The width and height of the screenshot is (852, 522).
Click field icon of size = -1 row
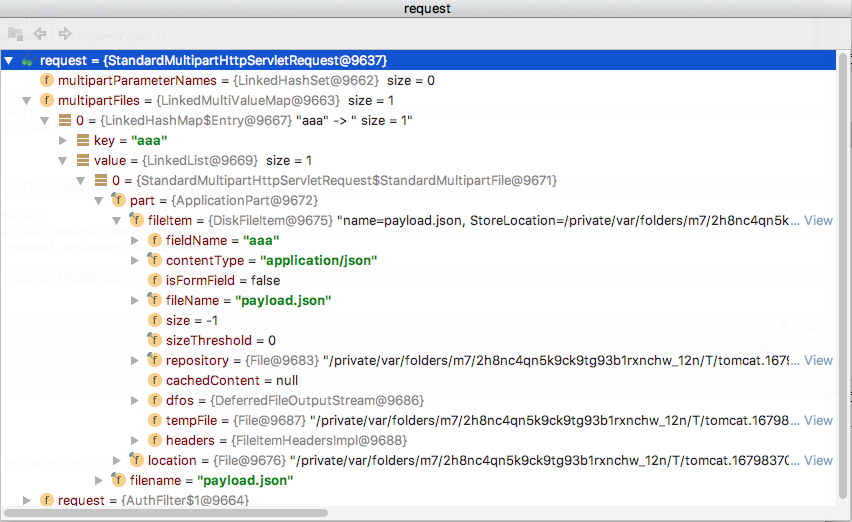155,320
